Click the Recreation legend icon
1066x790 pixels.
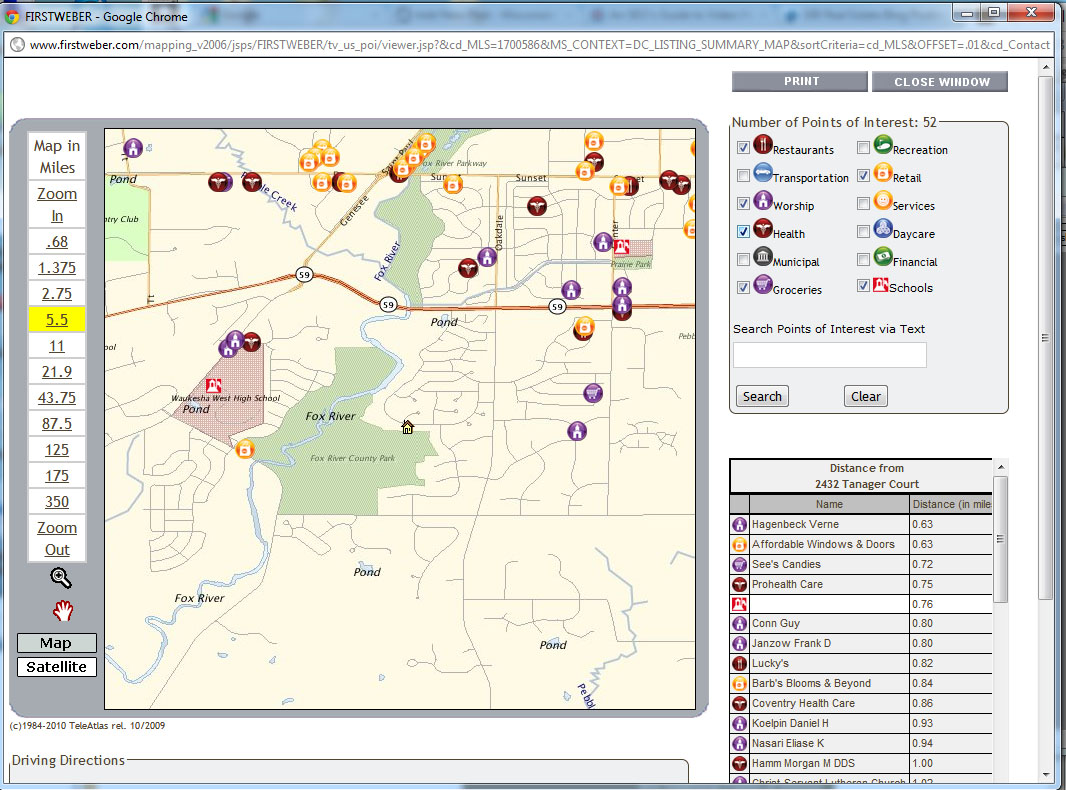click(882, 144)
